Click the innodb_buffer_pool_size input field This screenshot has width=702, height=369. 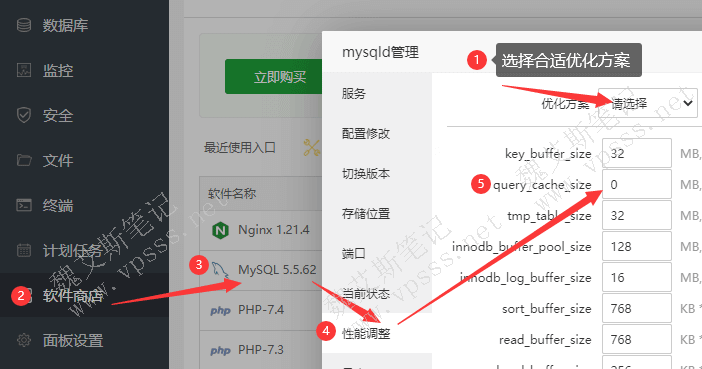[637, 246]
